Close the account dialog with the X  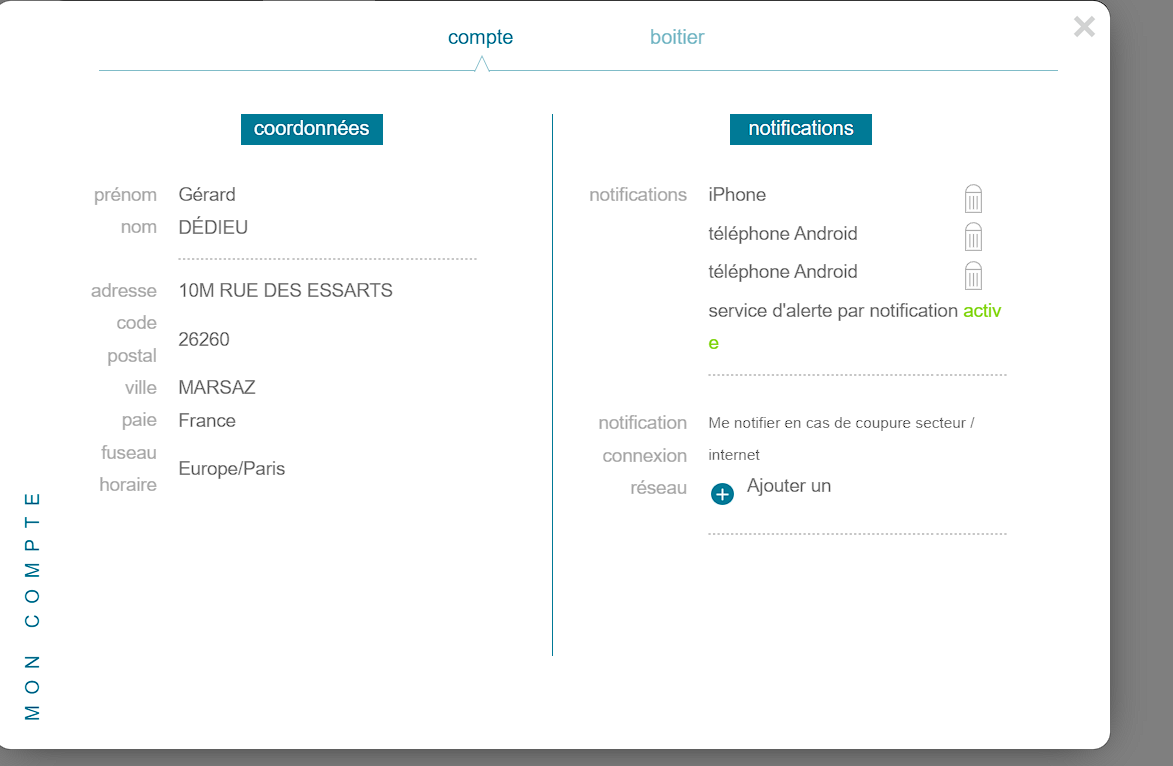[x=1084, y=27]
